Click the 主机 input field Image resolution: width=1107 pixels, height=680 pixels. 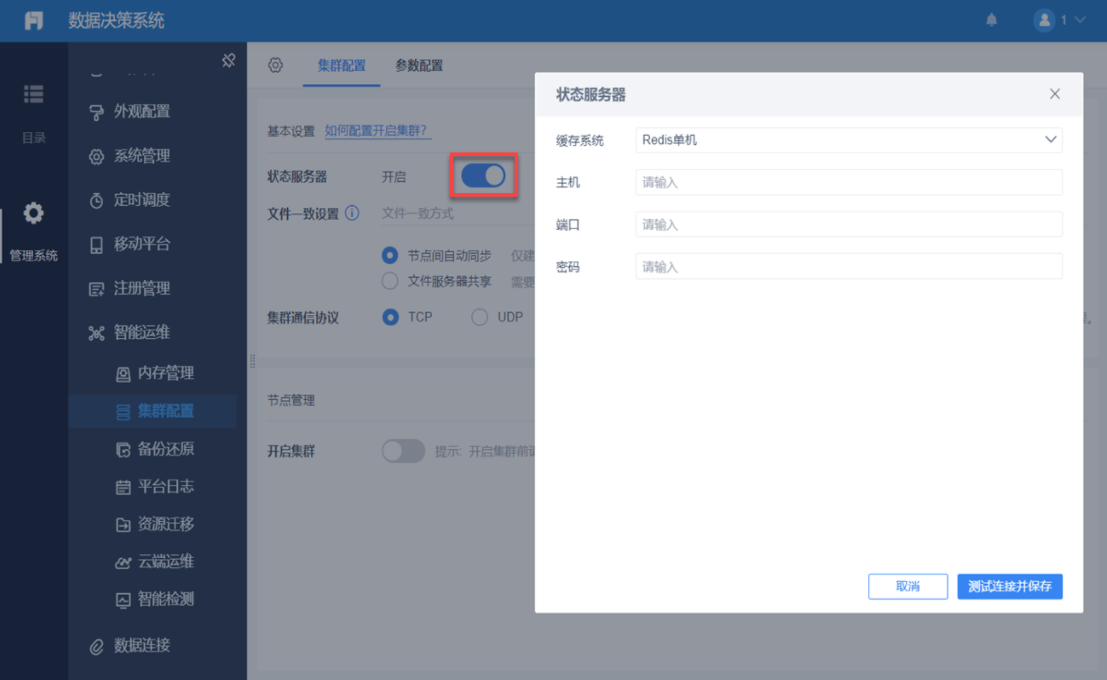849,182
